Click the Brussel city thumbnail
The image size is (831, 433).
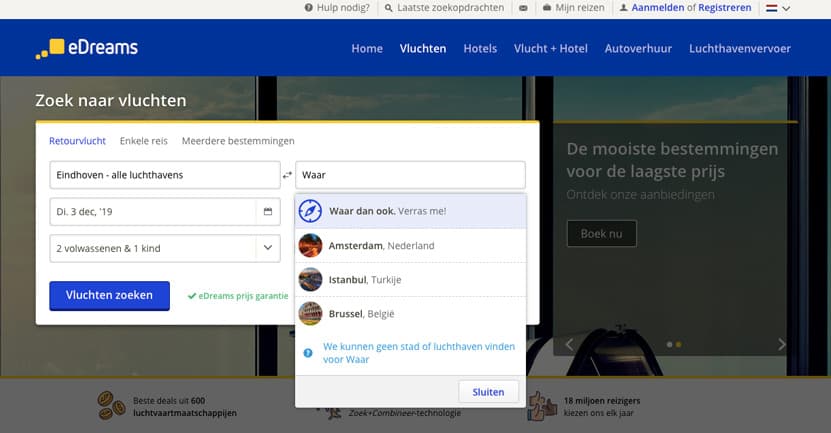310,314
